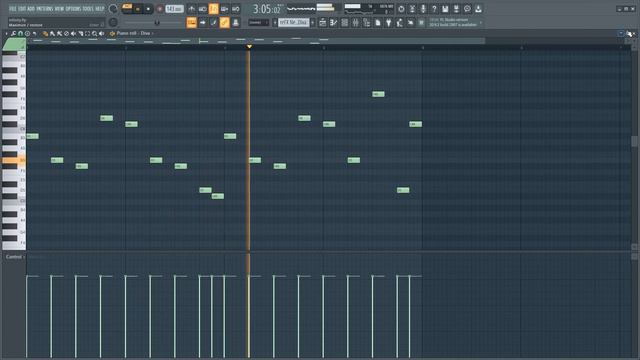Image resolution: width=640 pixels, height=360 pixels.
Task: Click the download content icon
Action: pos(478,9)
